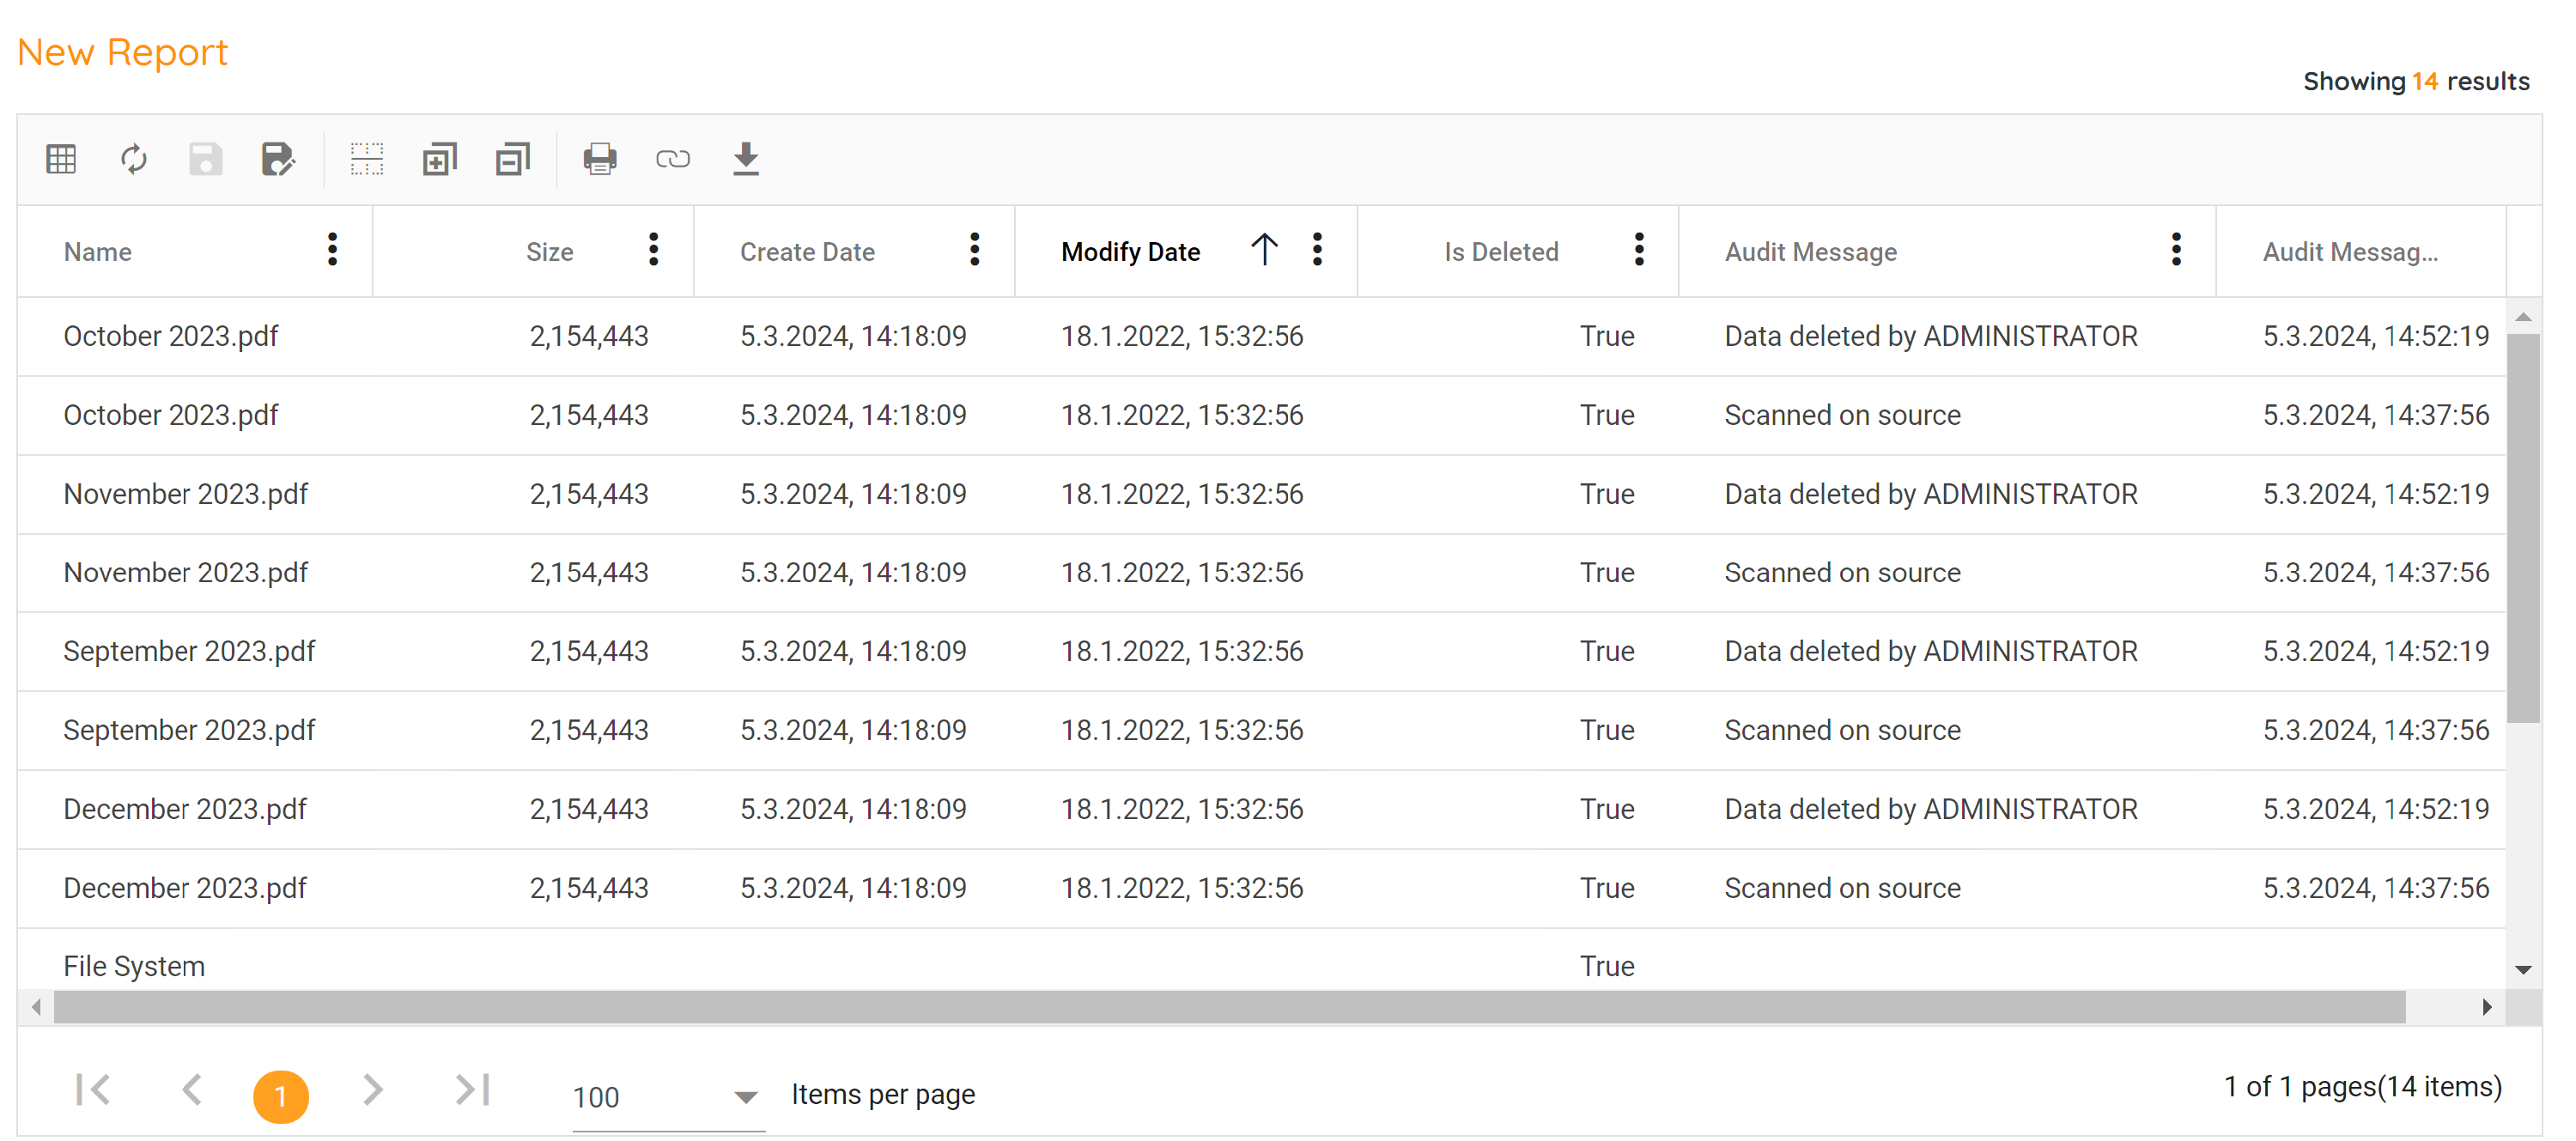Go to page 1 button
Viewport: 2576px width, 1141px height.
(280, 1096)
